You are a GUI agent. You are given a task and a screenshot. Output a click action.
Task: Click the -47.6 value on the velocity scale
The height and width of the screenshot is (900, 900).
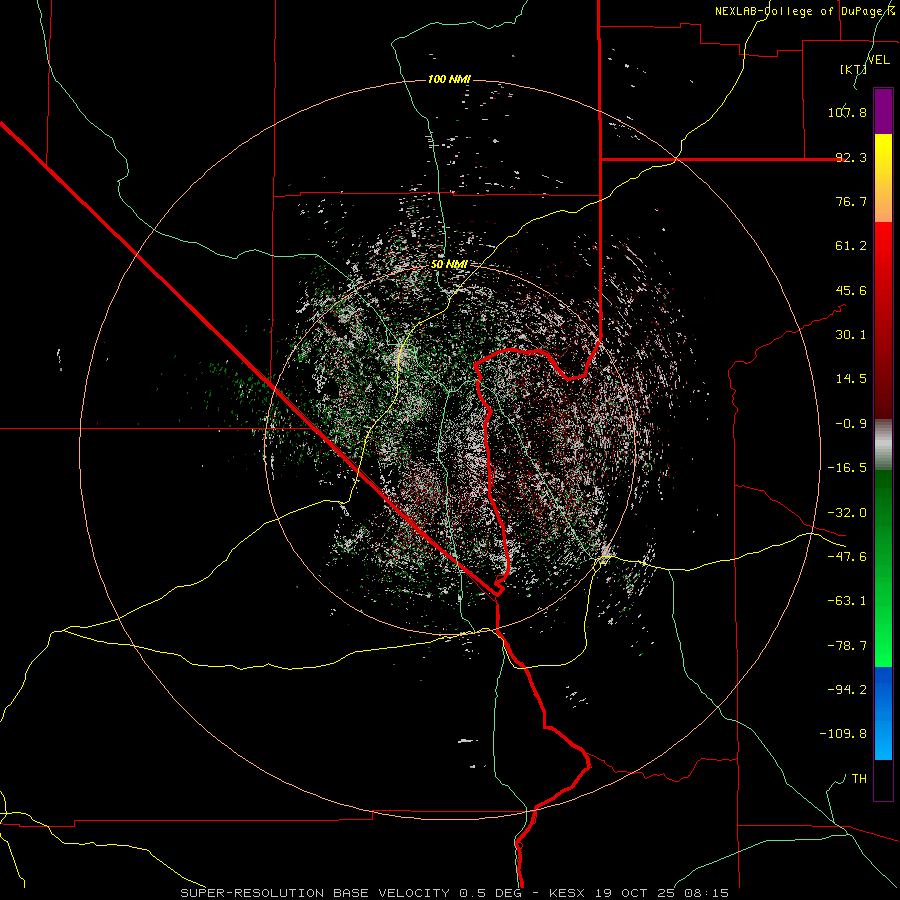point(847,557)
